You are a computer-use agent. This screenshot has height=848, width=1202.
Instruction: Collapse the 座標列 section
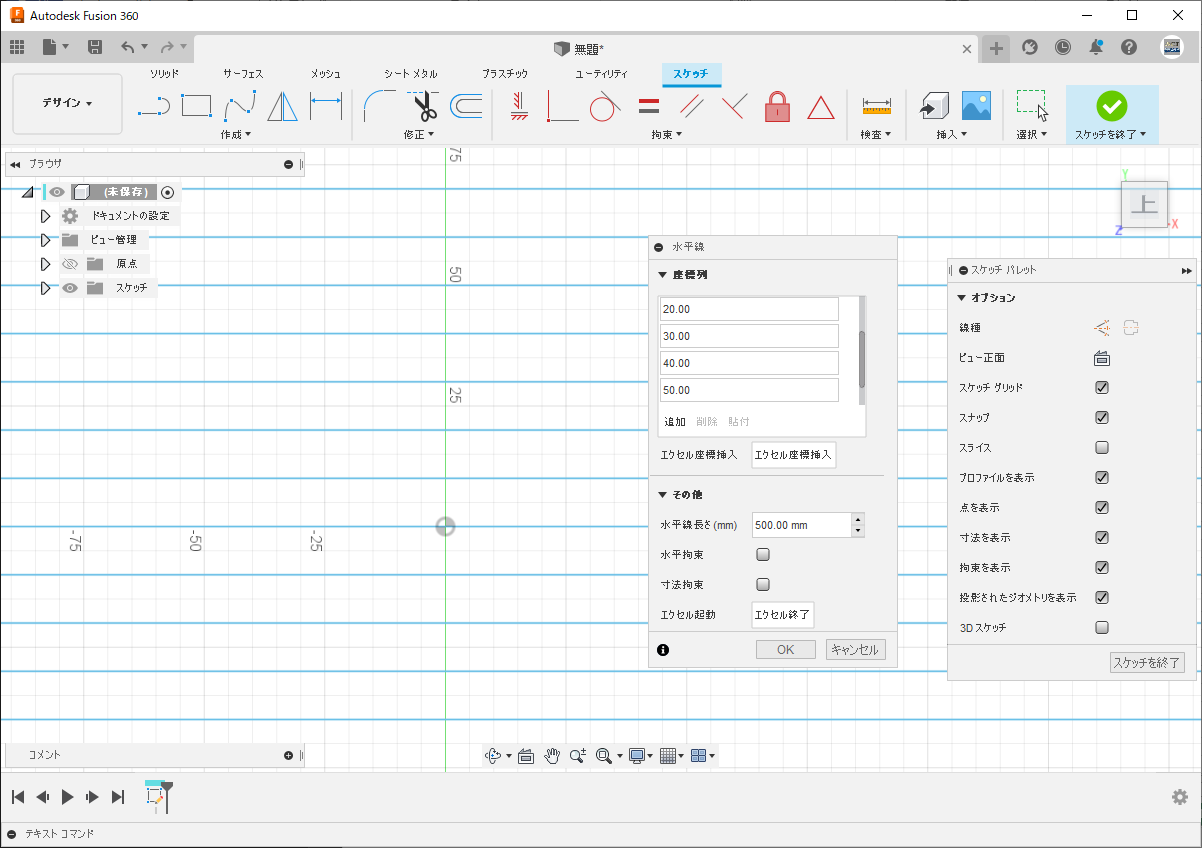[662, 275]
